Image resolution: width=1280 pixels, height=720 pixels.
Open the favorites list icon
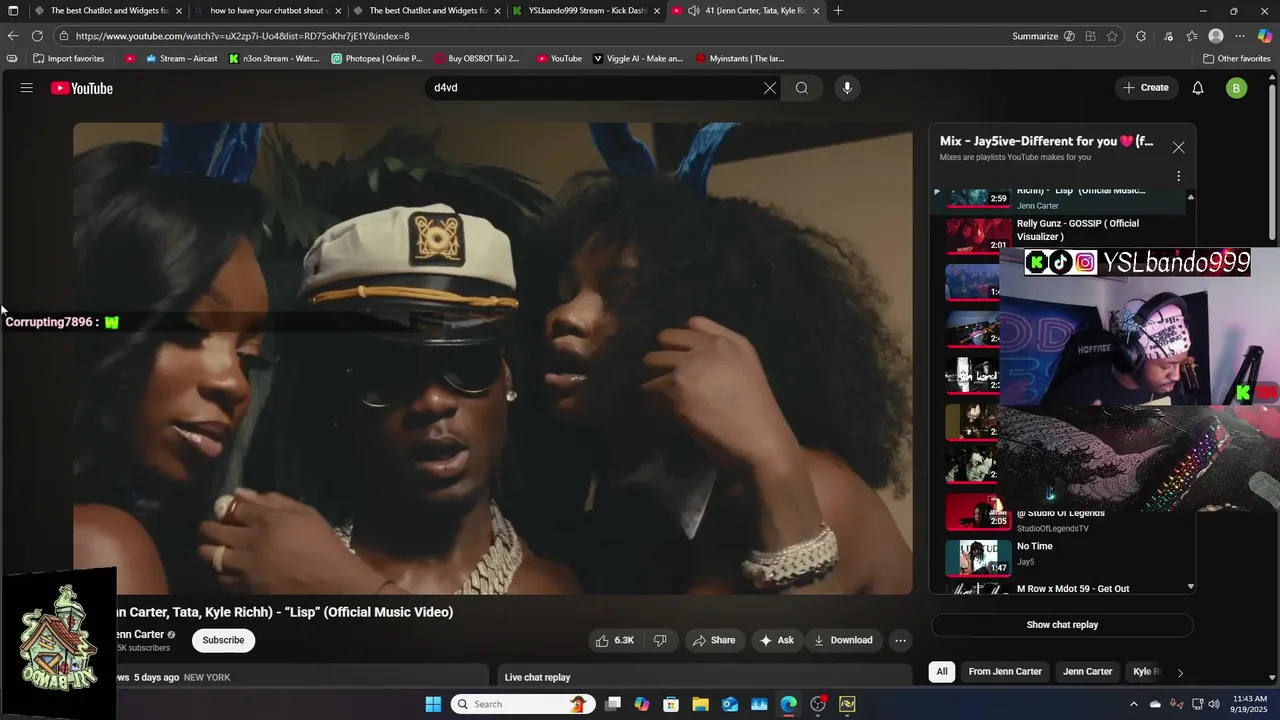pos(1192,36)
